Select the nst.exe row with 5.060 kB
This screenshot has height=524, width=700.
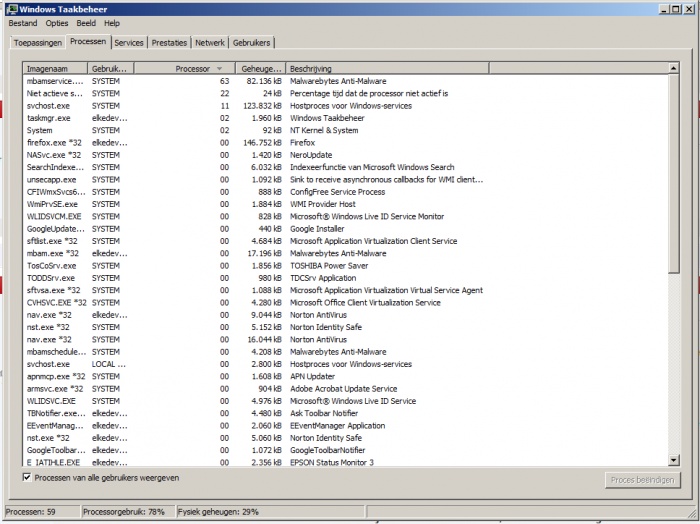point(346,438)
